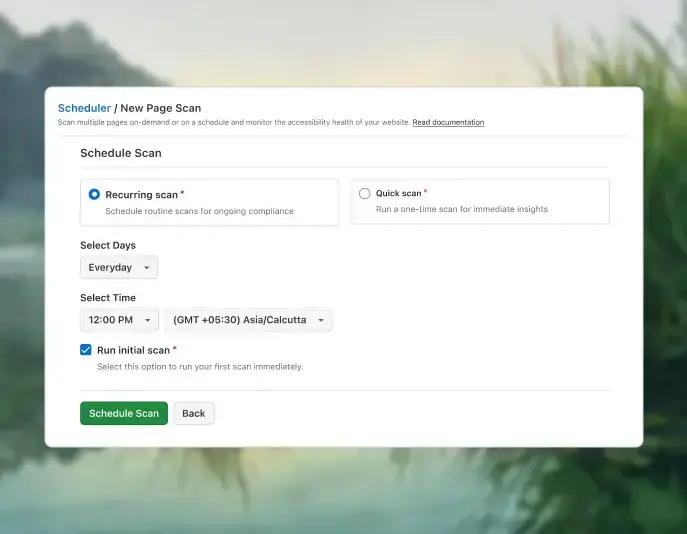Select the Recurring scan radio button
687x534 pixels.
94,194
